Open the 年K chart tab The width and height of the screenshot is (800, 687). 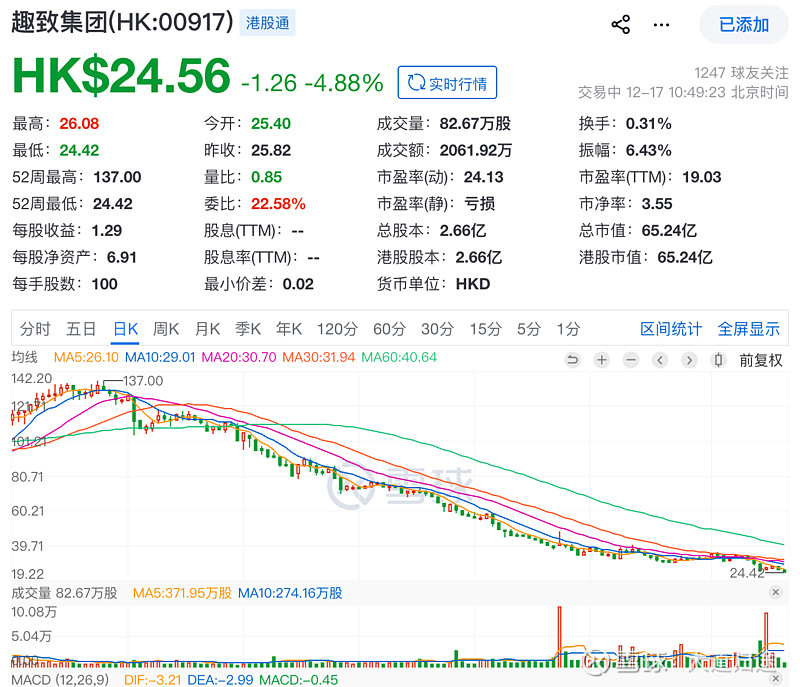[289, 329]
